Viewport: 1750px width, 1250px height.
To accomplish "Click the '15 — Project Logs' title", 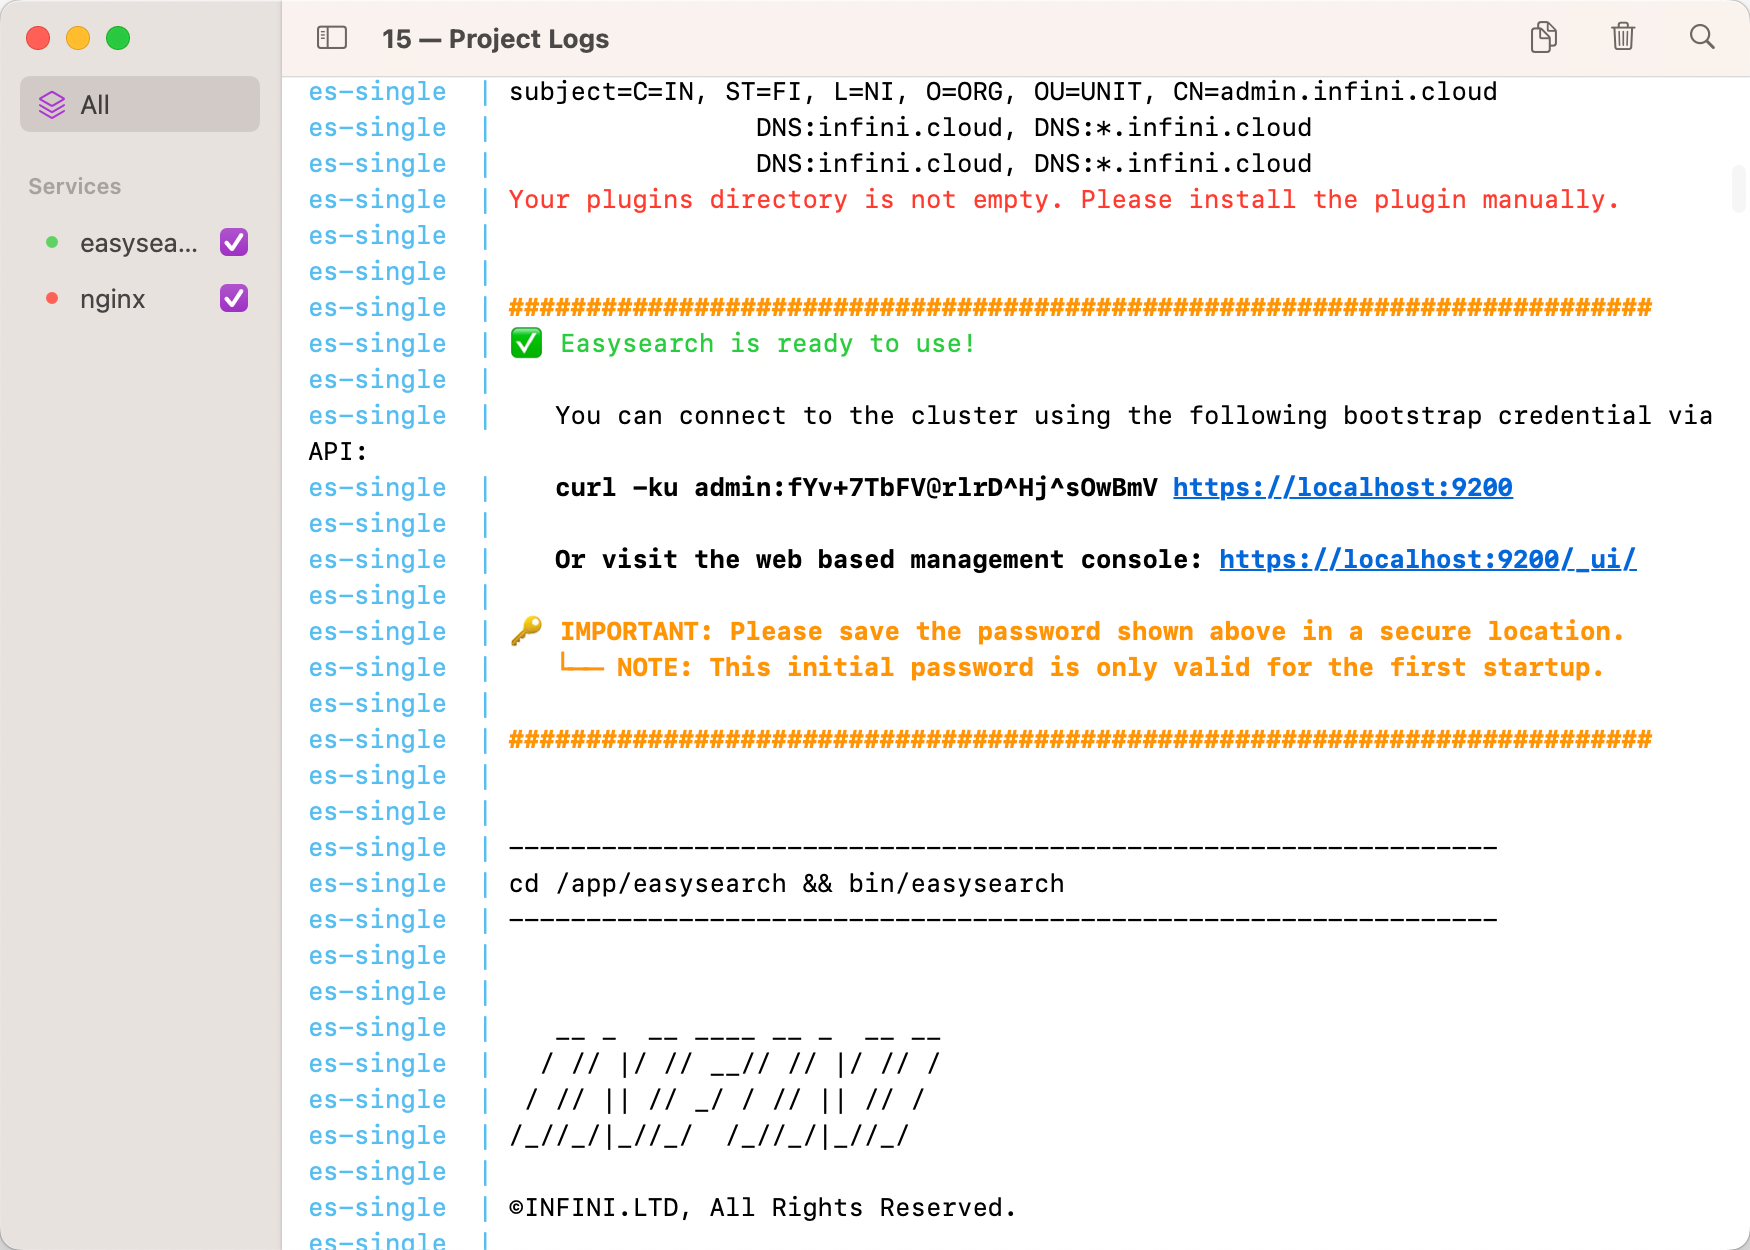I will tap(495, 38).
